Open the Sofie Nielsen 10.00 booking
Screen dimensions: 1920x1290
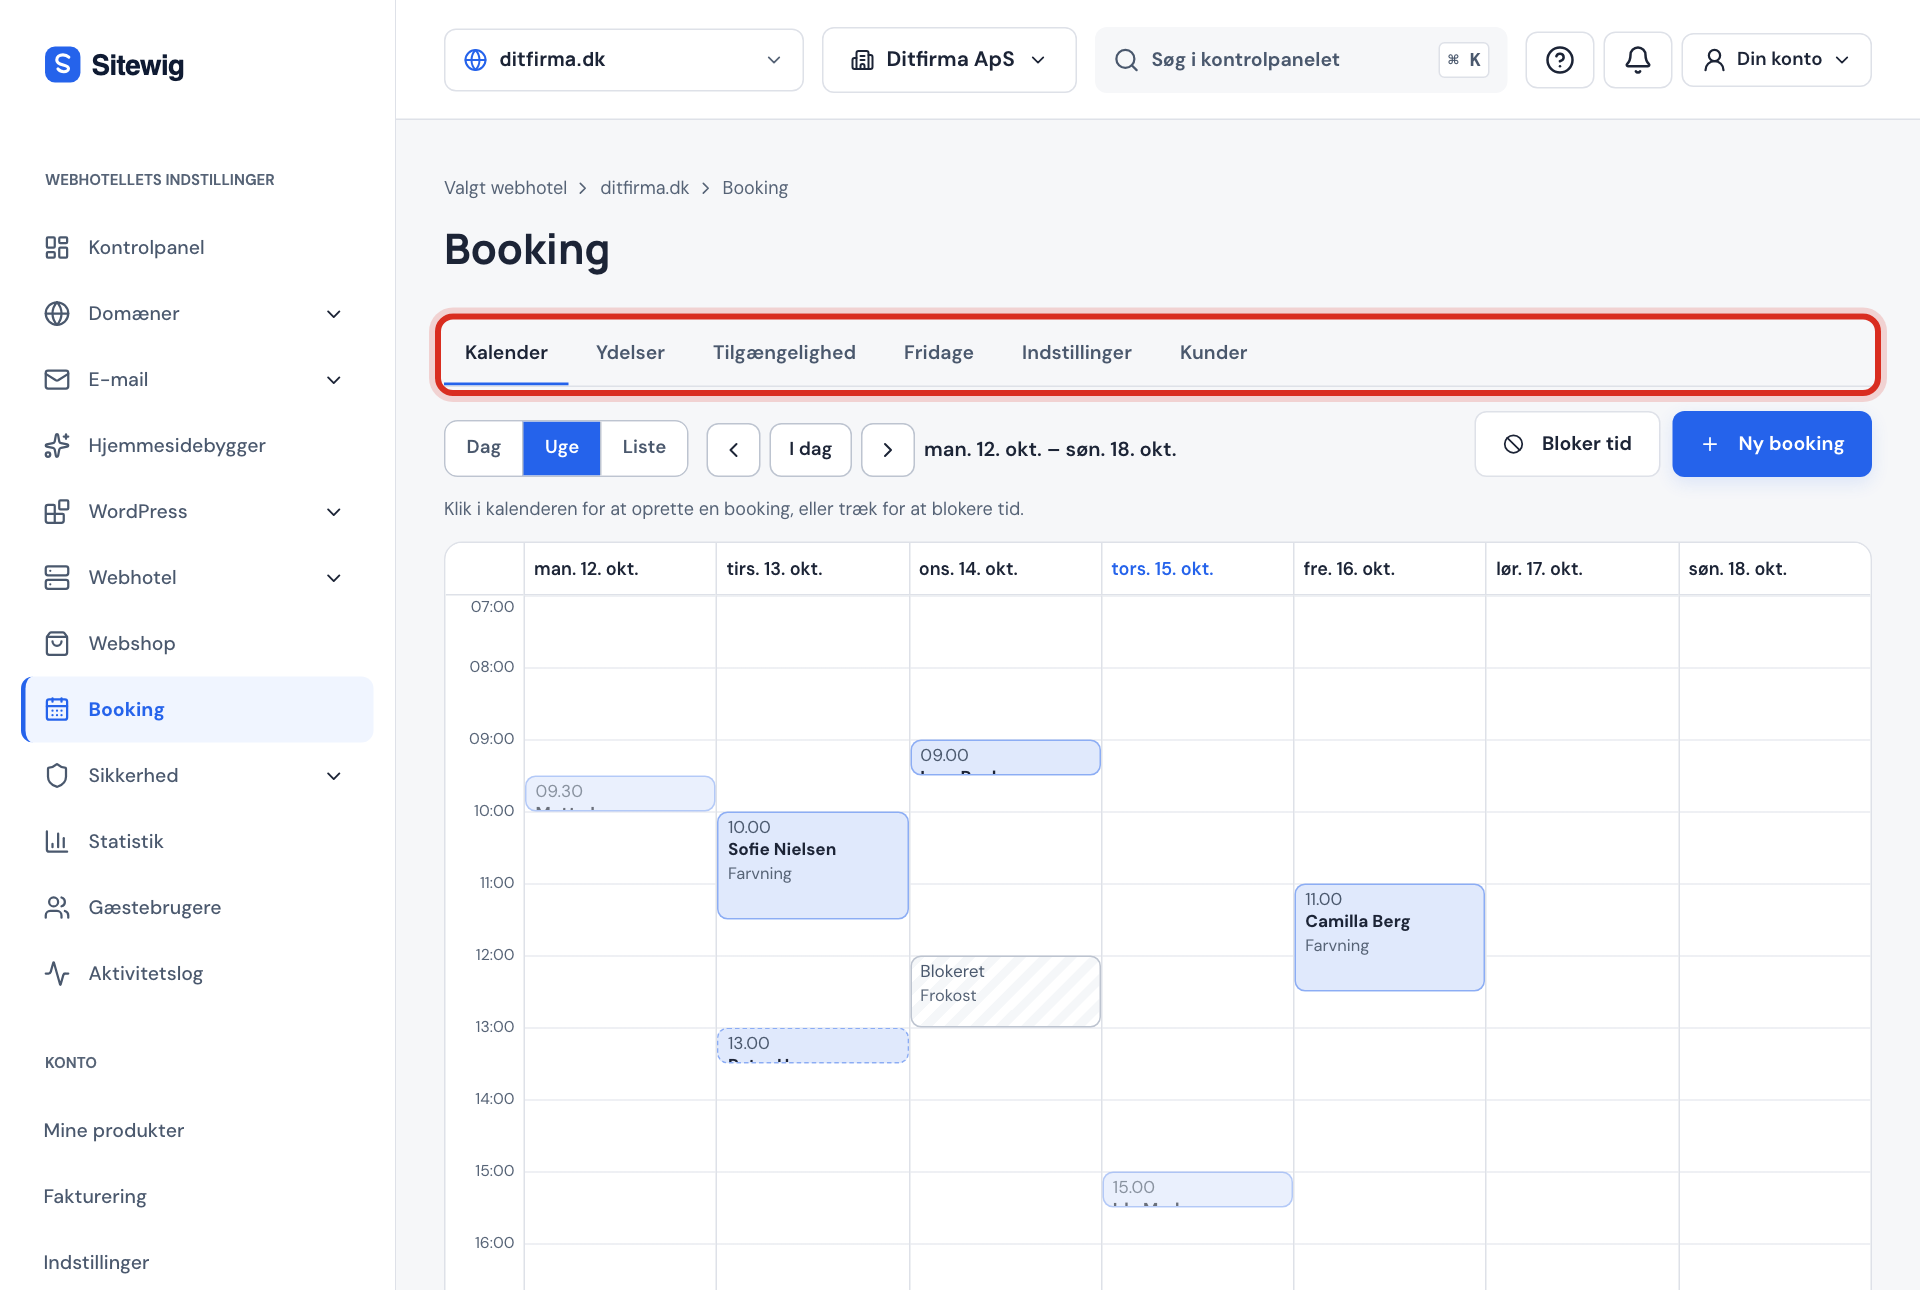point(812,865)
